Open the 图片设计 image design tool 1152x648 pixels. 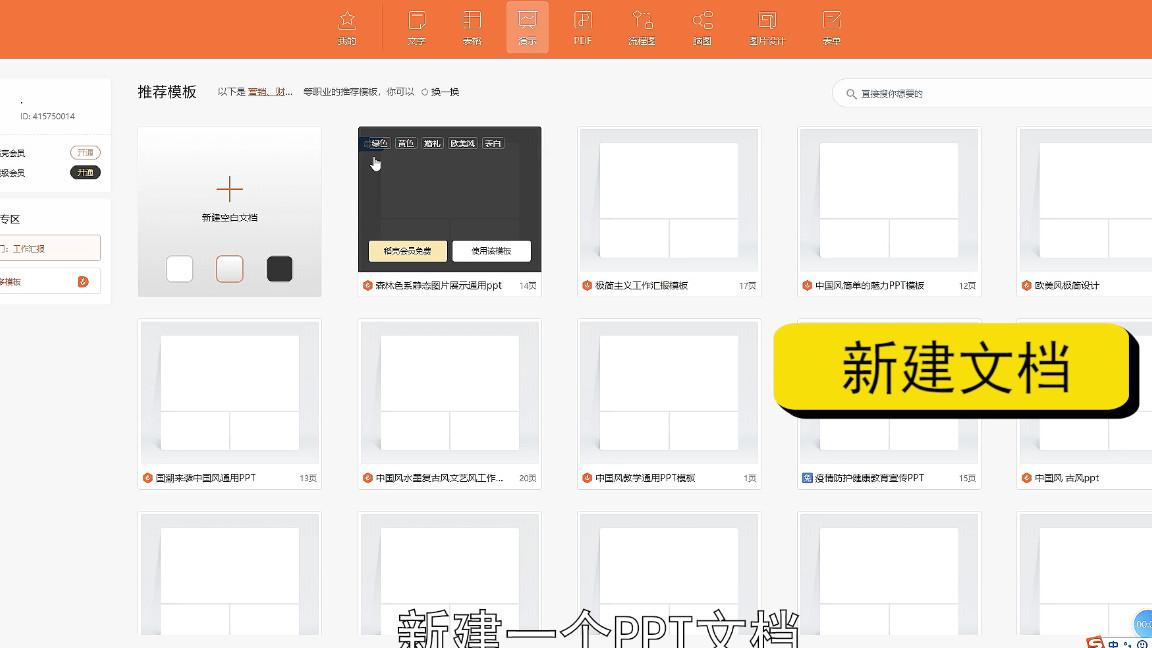click(x=768, y=27)
